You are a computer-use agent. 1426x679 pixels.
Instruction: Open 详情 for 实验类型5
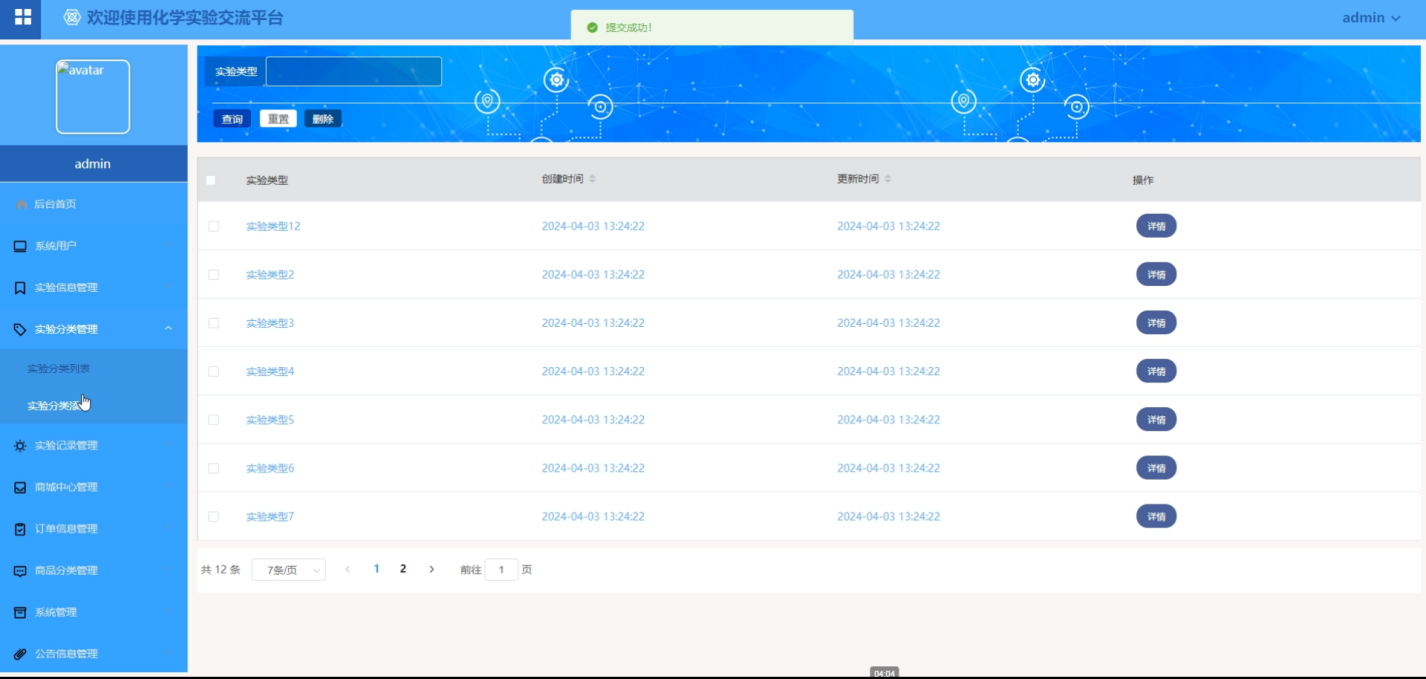[x=1156, y=420]
